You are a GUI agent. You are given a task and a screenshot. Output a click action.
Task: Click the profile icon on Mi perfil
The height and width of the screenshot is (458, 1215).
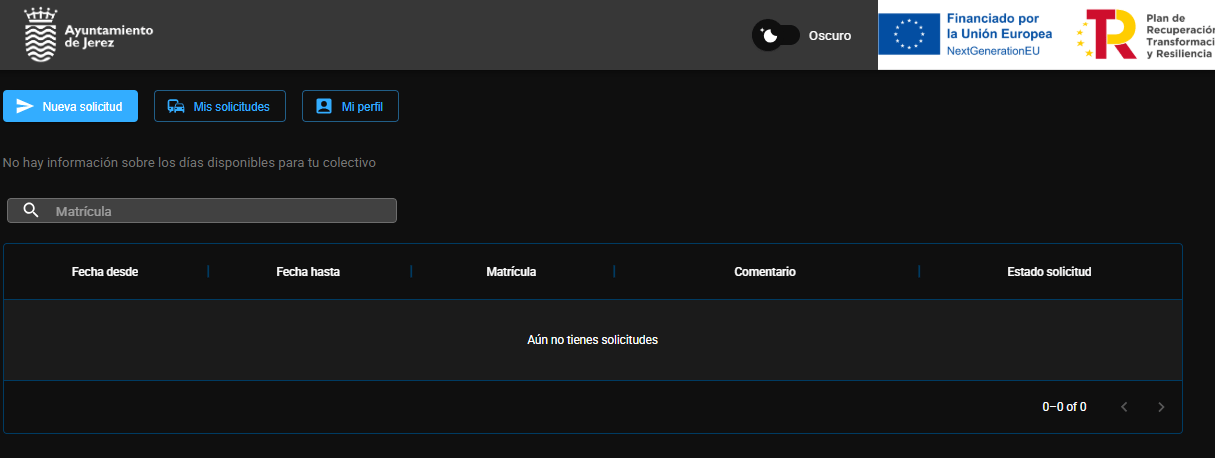click(x=323, y=106)
